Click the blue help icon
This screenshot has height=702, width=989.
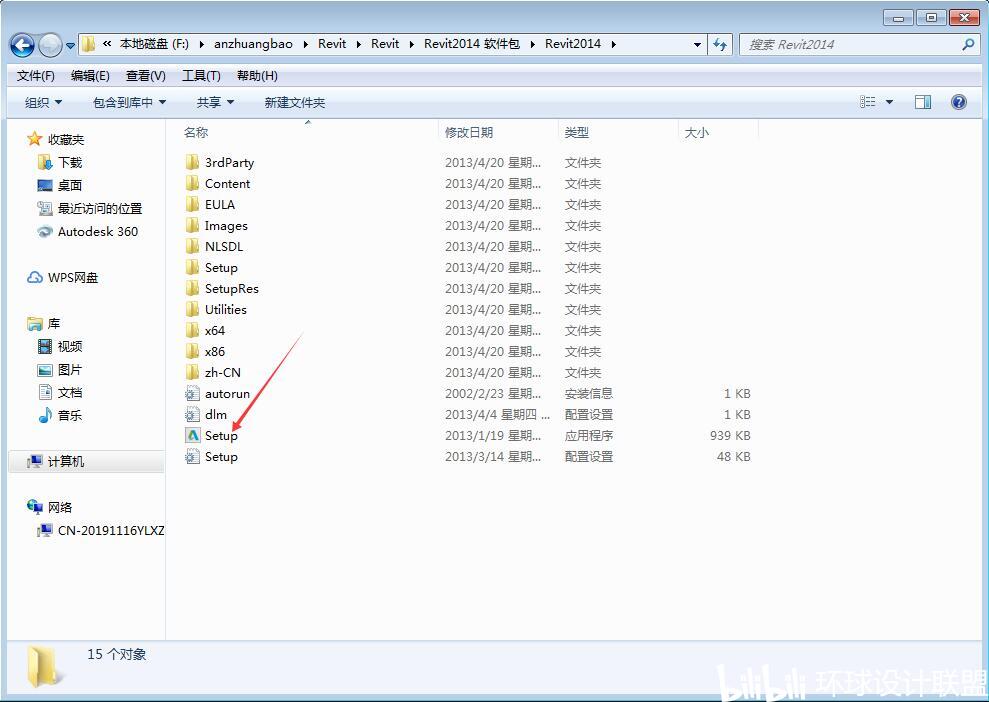(x=959, y=102)
